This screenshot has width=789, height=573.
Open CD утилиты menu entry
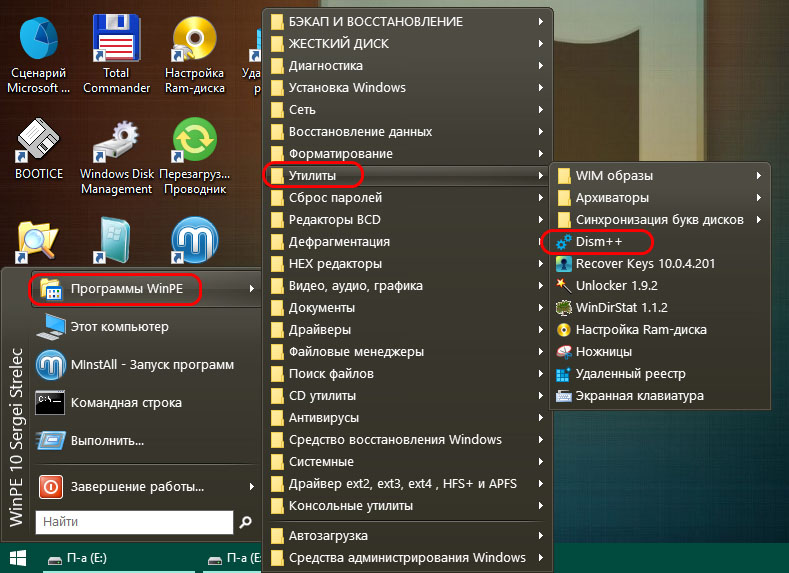coord(407,396)
